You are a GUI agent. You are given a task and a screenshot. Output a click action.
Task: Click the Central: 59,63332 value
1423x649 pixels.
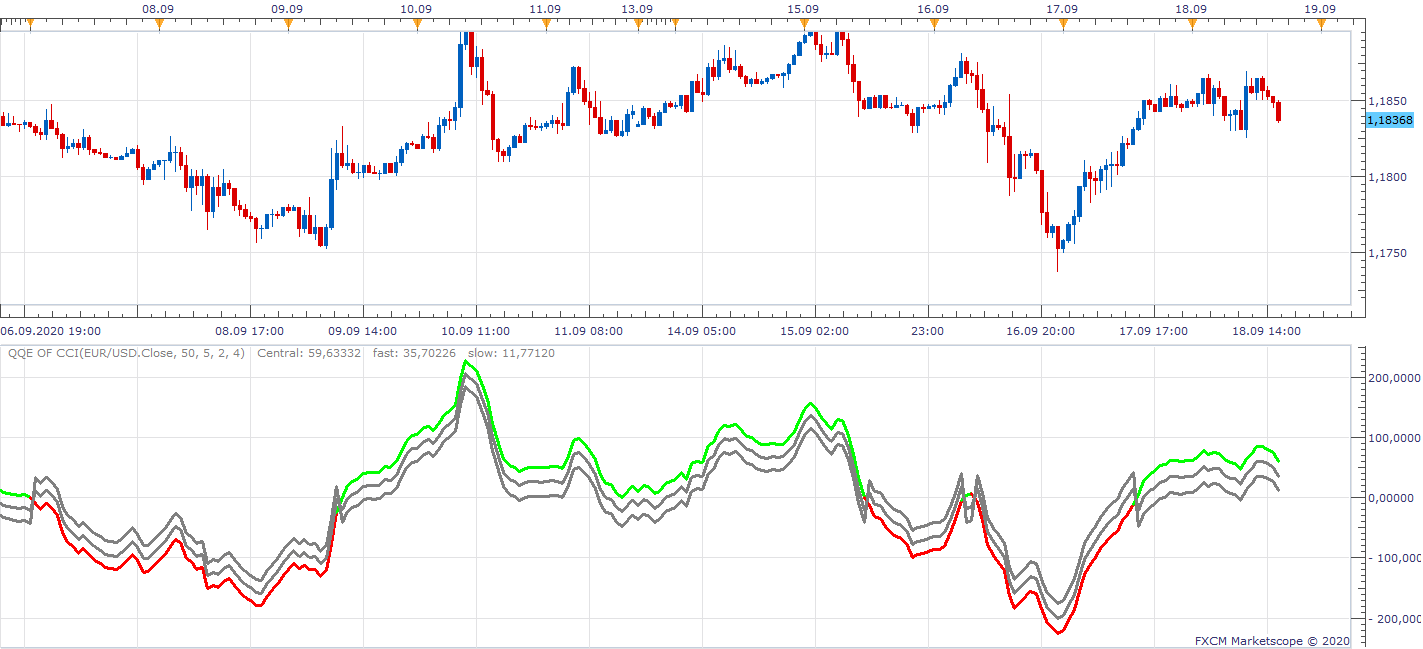point(309,353)
